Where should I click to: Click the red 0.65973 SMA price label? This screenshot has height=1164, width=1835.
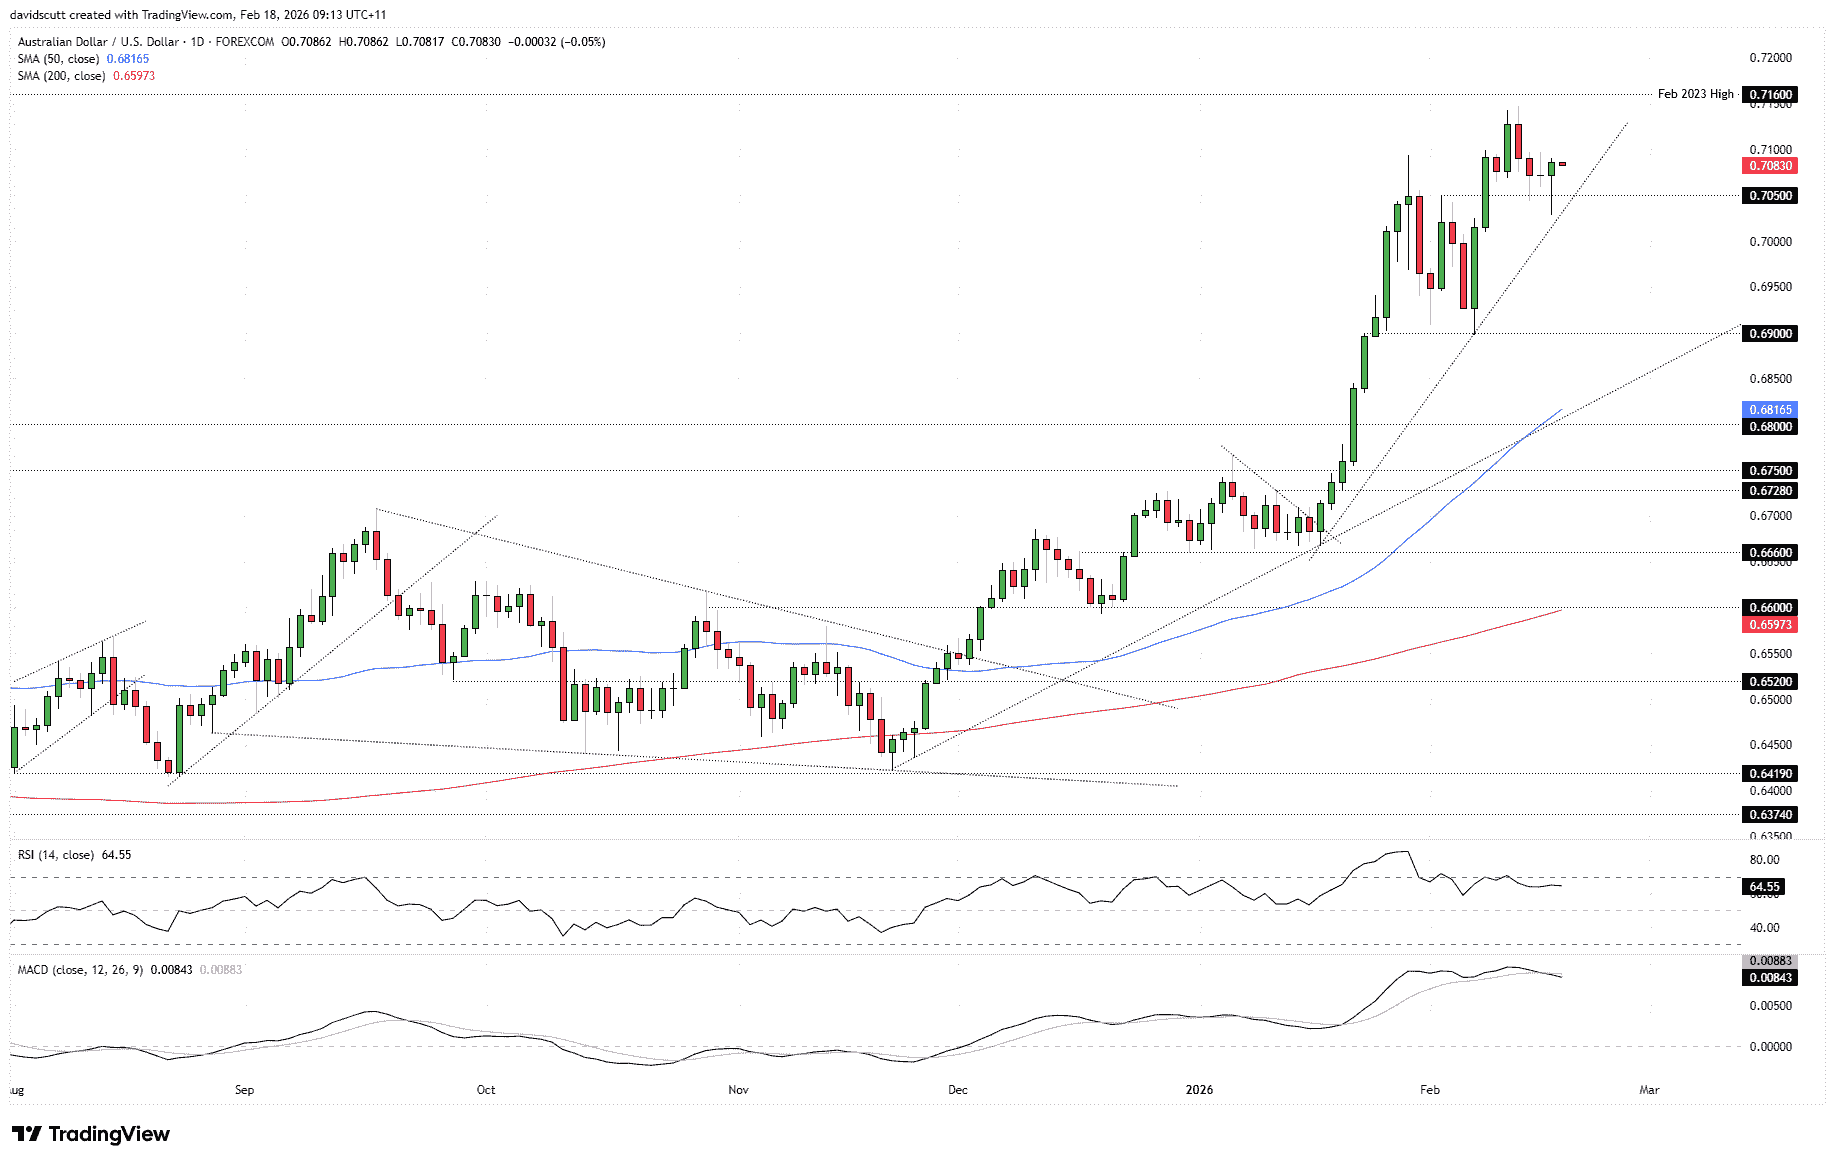1769,625
